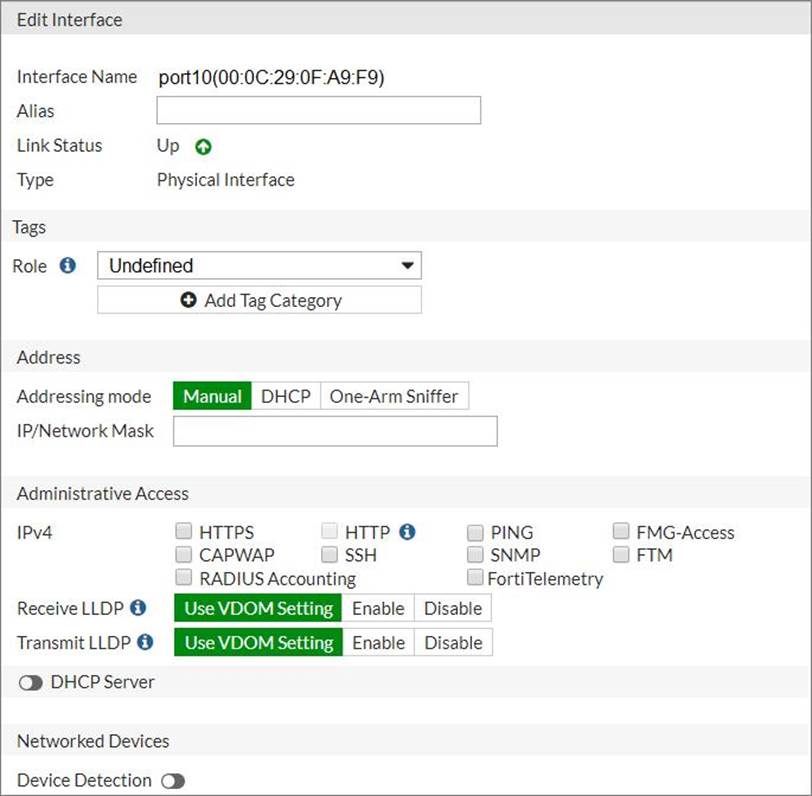Click the Receive LLDP info icon
The height and width of the screenshot is (796, 812).
point(139,608)
